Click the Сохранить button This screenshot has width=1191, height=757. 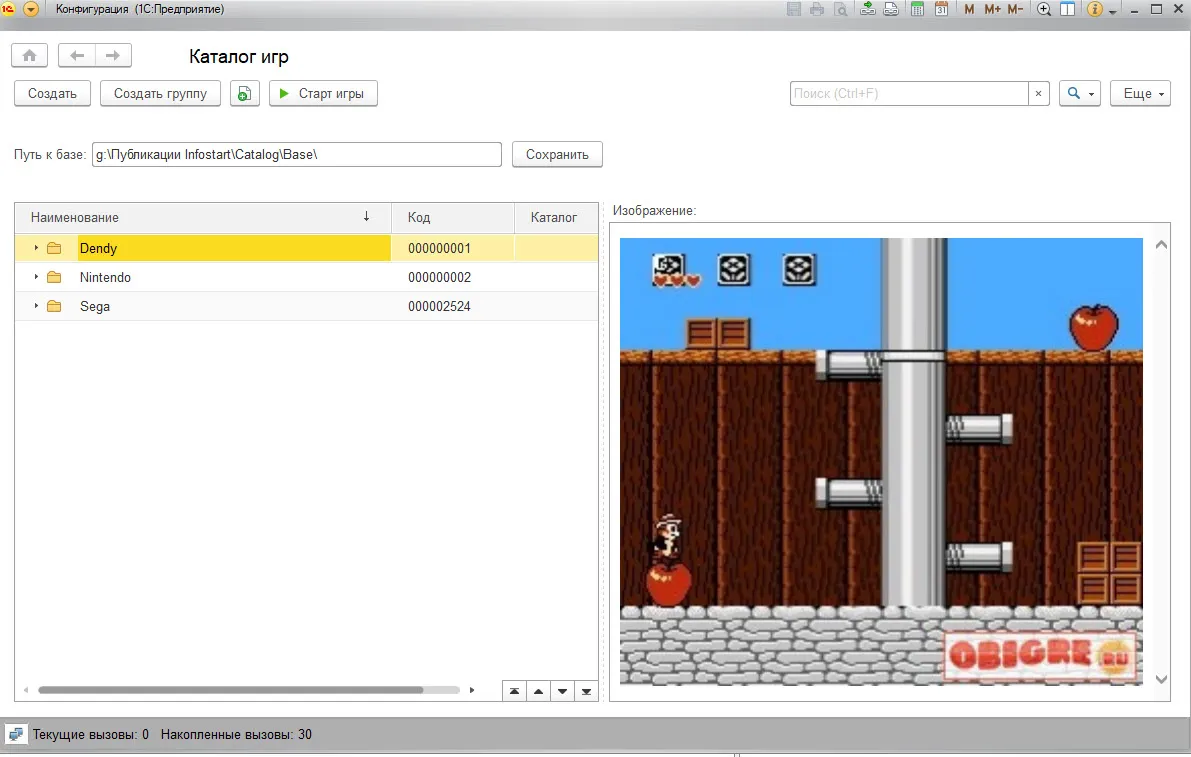click(557, 154)
